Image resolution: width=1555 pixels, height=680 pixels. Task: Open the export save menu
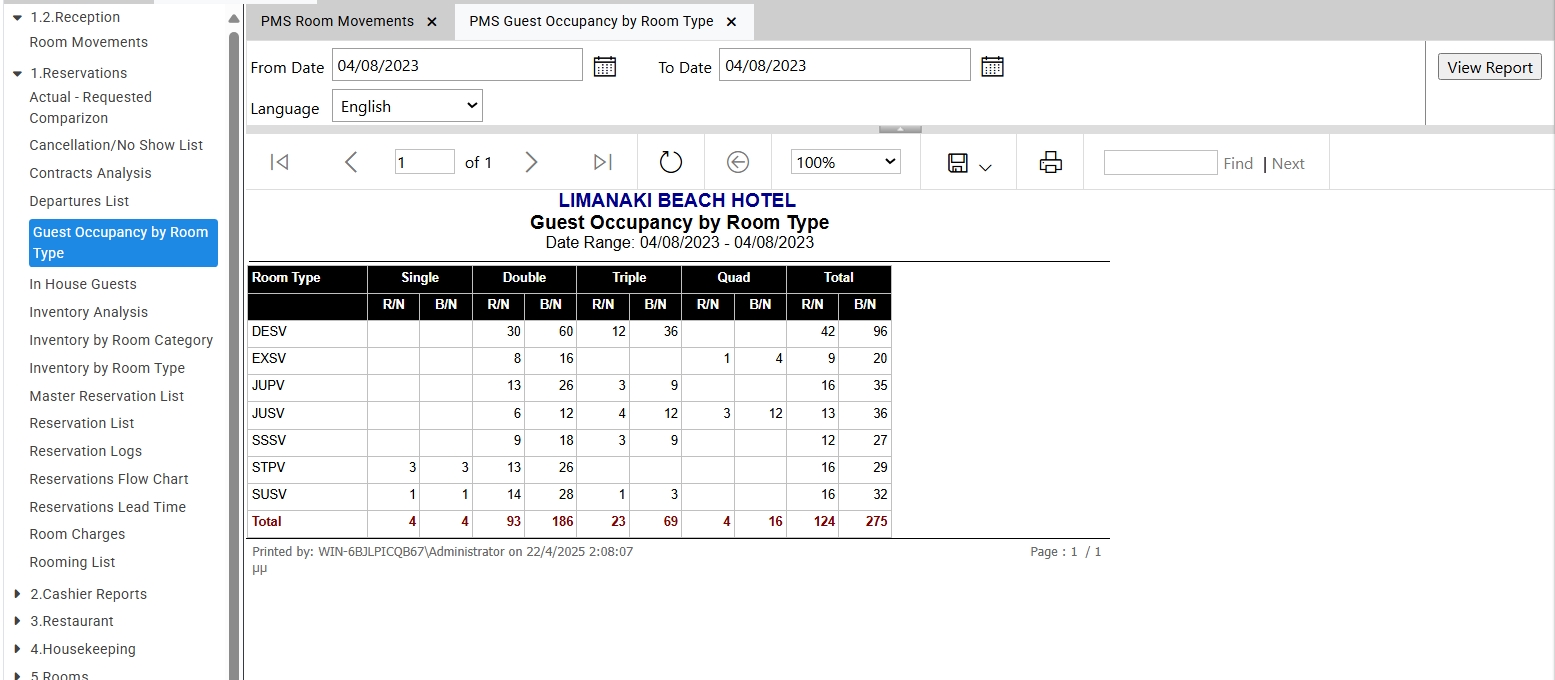click(x=969, y=163)
